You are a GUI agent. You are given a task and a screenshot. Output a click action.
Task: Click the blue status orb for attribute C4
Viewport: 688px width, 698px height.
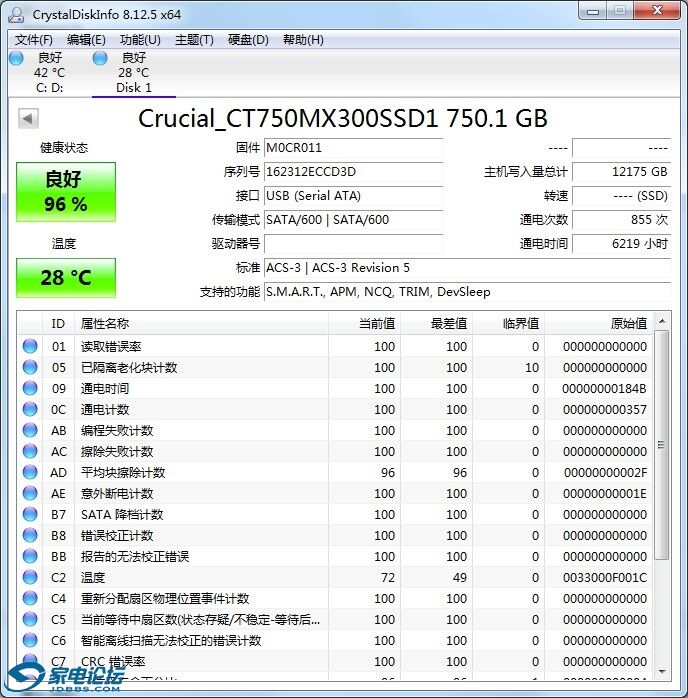[30, 598]
